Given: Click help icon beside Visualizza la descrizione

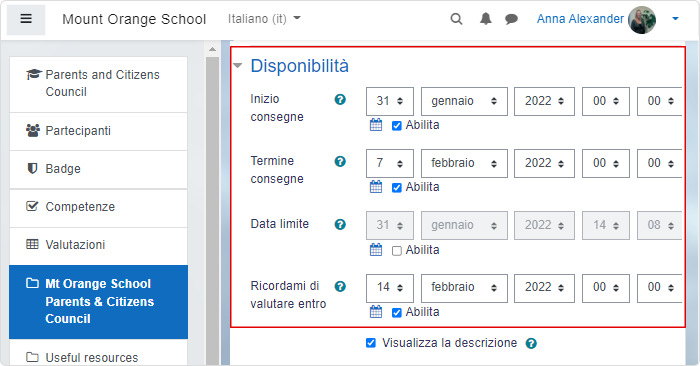Looking at the screenshot, I should tap(531, 343).
